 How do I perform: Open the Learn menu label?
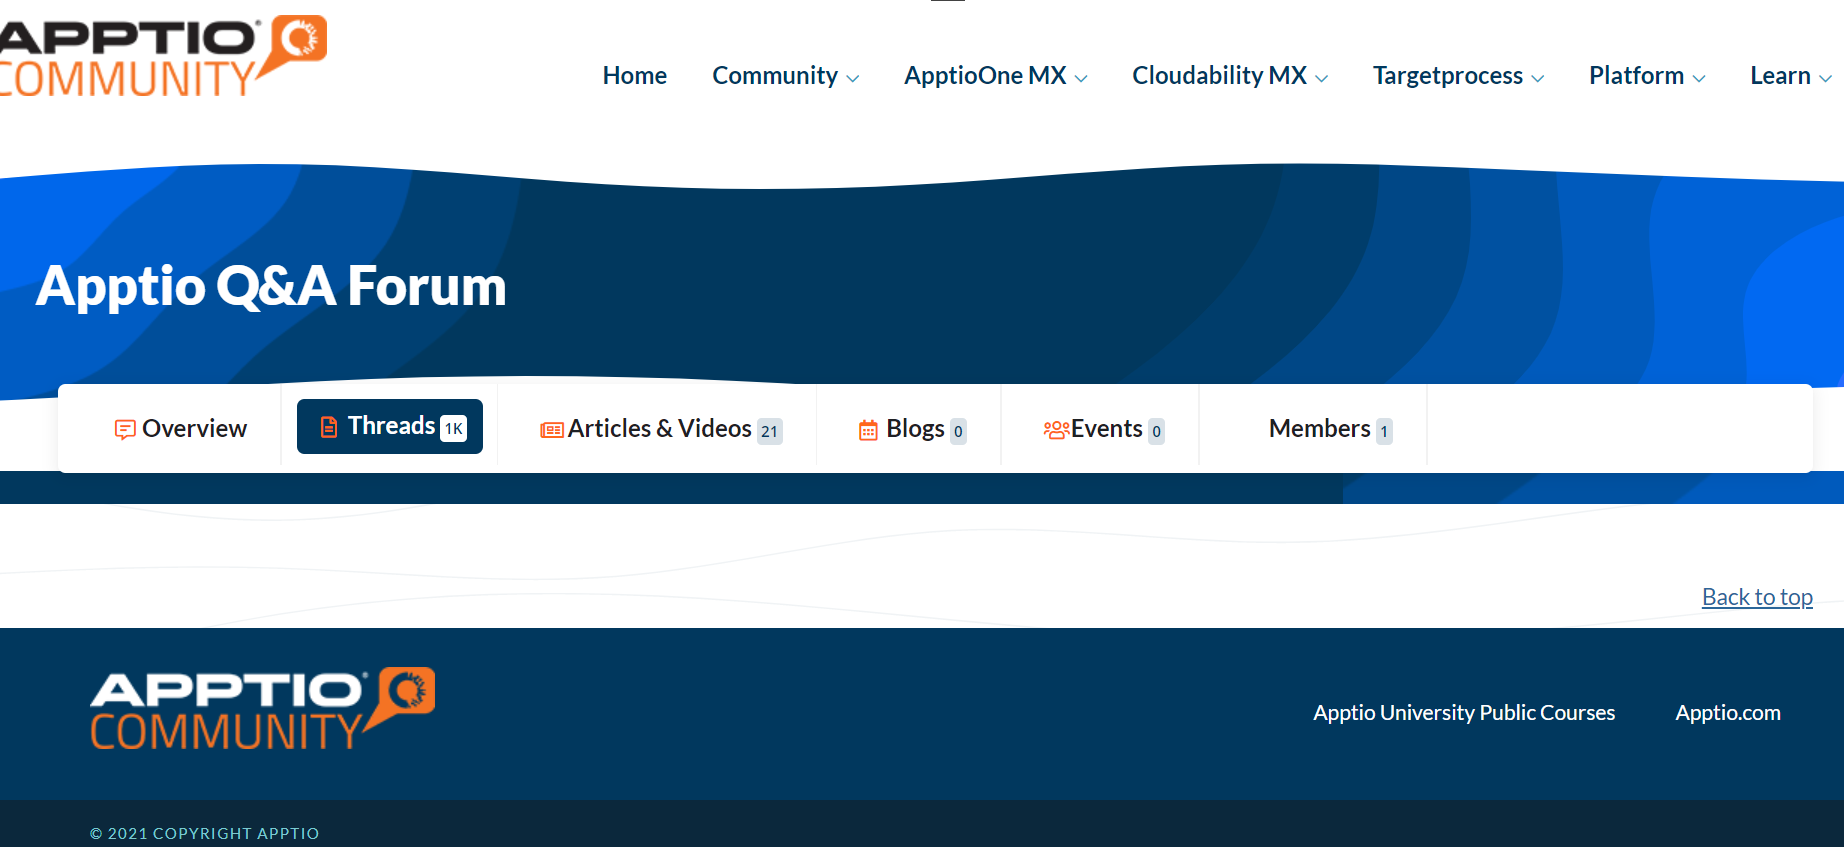pyautogui.click(x=1780, y=75)
